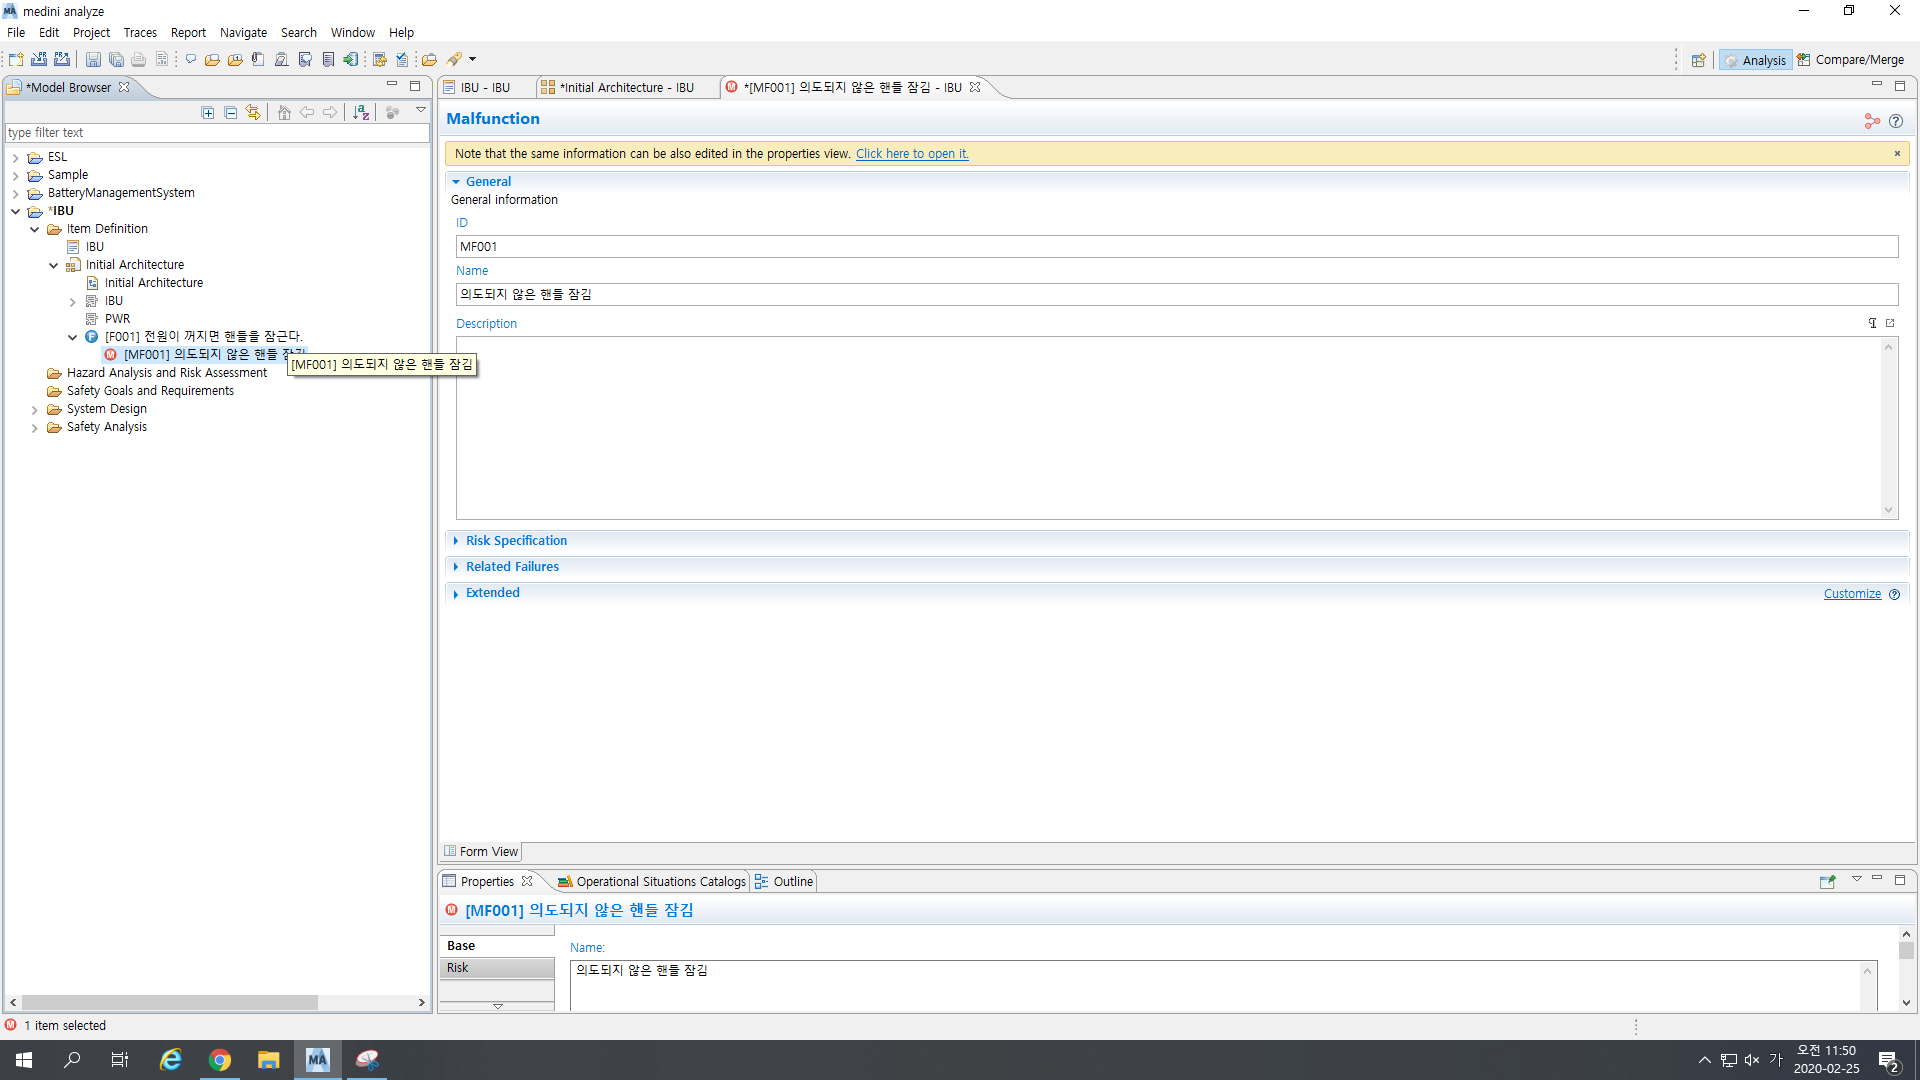Open the Traces menu
The height and width of the screenshot is (1080, 1920).
[x=140, y=33]
